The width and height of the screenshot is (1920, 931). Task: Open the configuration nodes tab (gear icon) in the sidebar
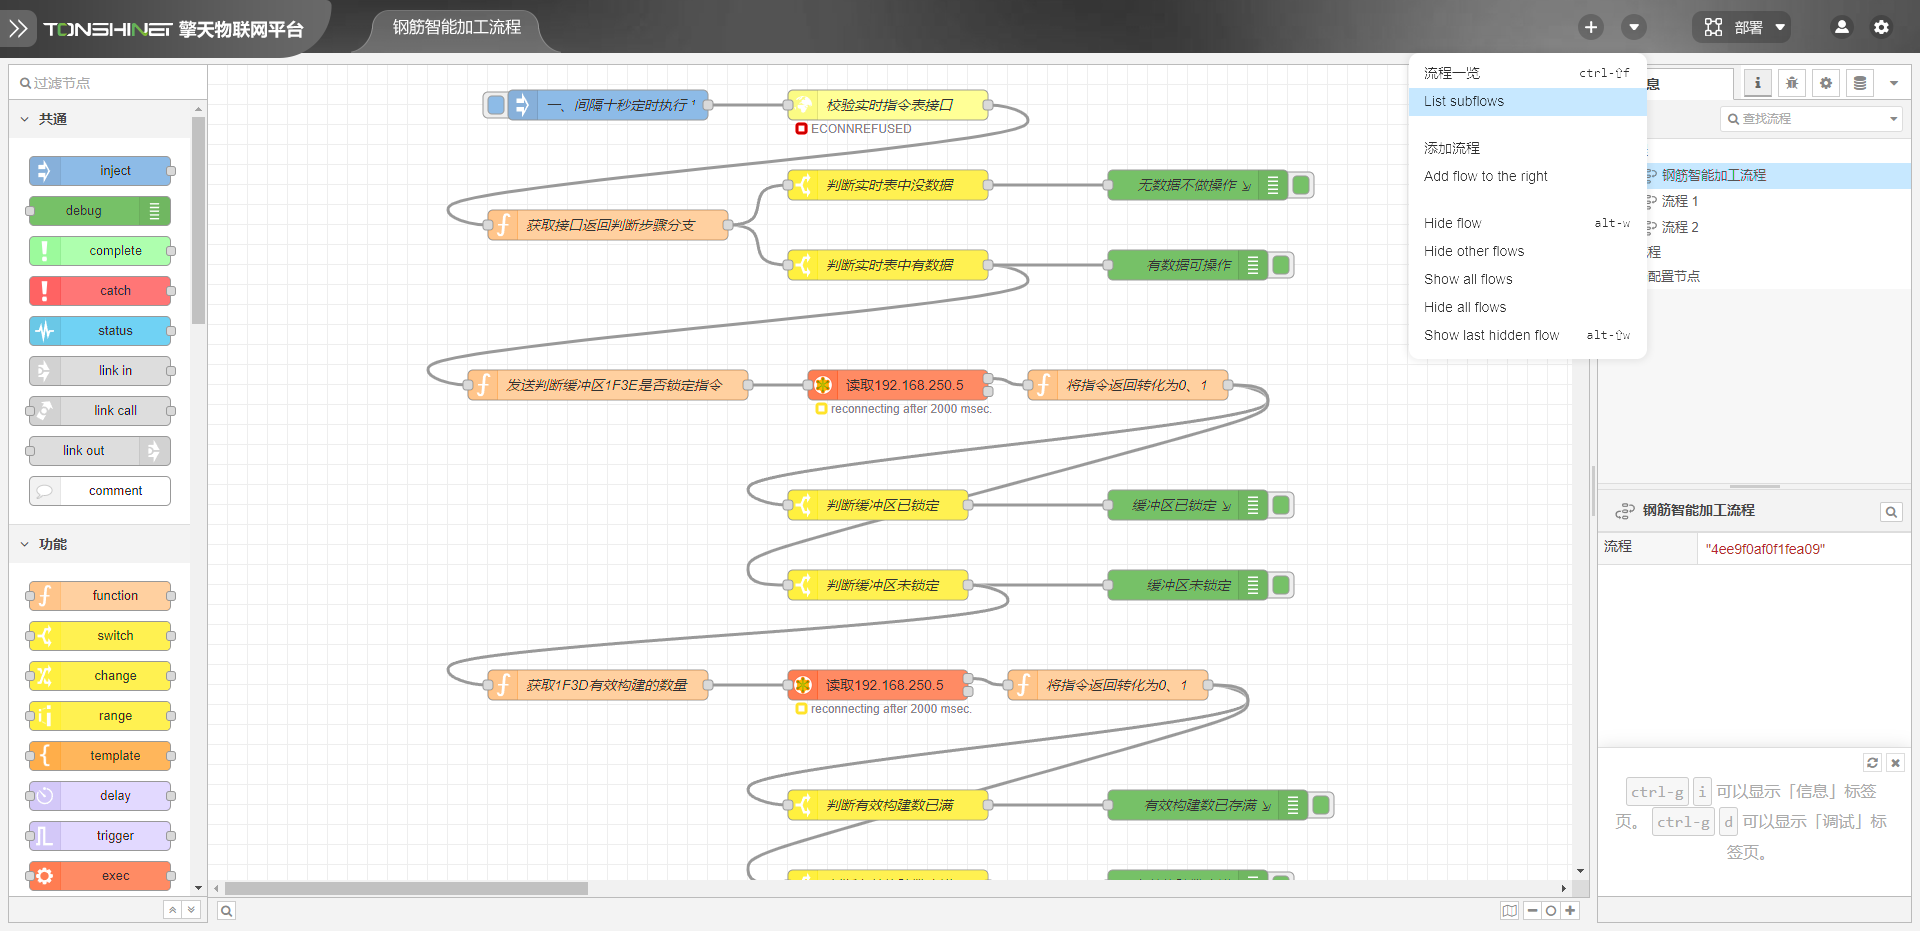[x=1825, y=83]
